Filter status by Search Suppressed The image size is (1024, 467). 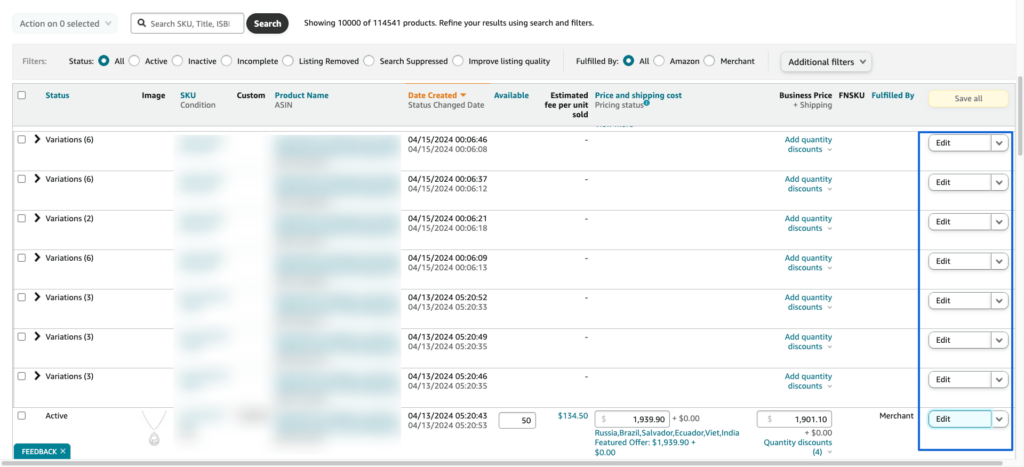coord(369,61)
